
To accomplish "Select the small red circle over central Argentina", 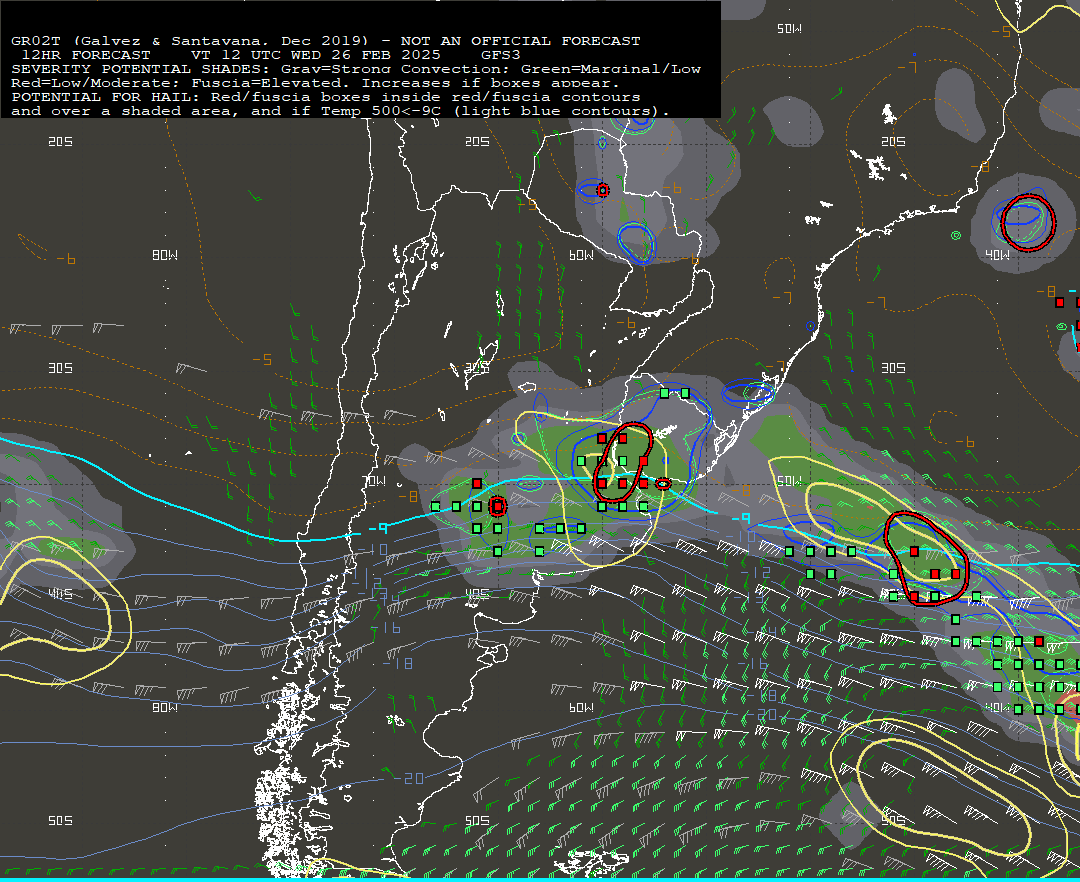I will click(498, 507).
